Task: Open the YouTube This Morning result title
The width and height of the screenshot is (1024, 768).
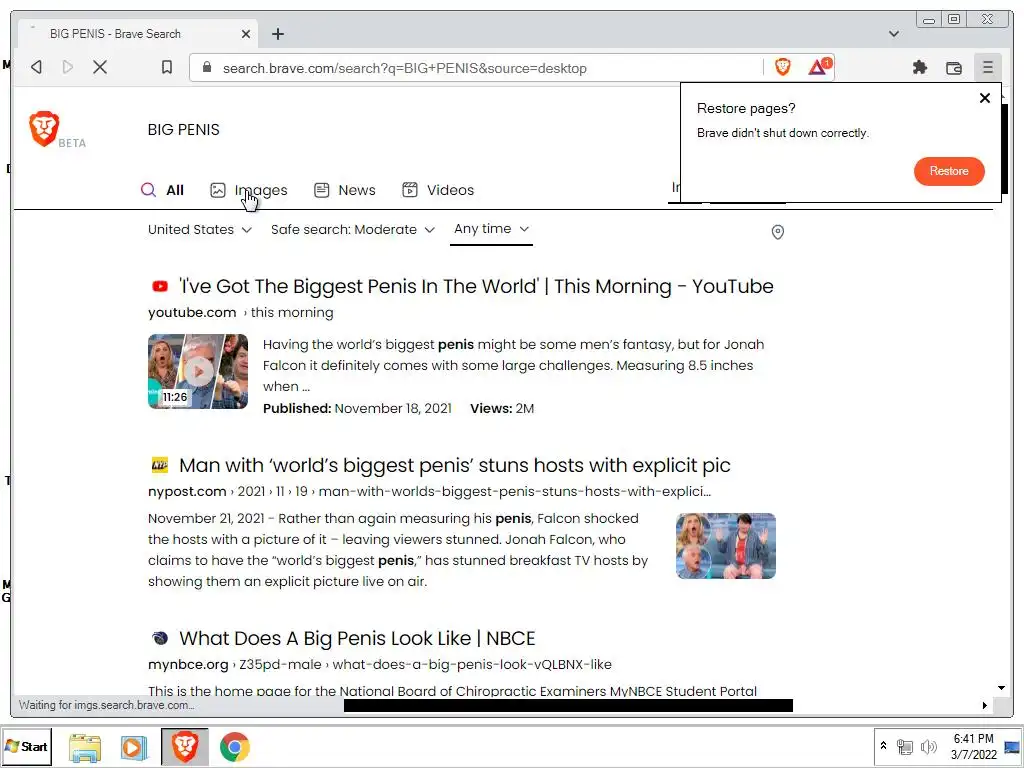Action: pos(476,287)
